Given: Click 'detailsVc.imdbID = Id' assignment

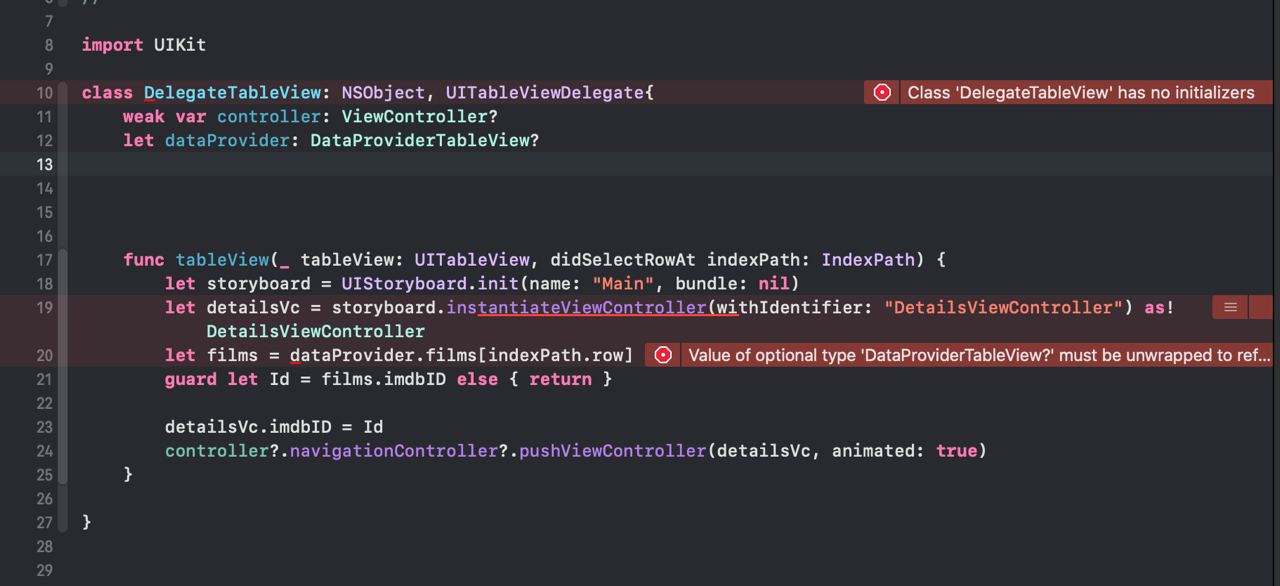Looking at the screenshot, I should tap(274, 427).
